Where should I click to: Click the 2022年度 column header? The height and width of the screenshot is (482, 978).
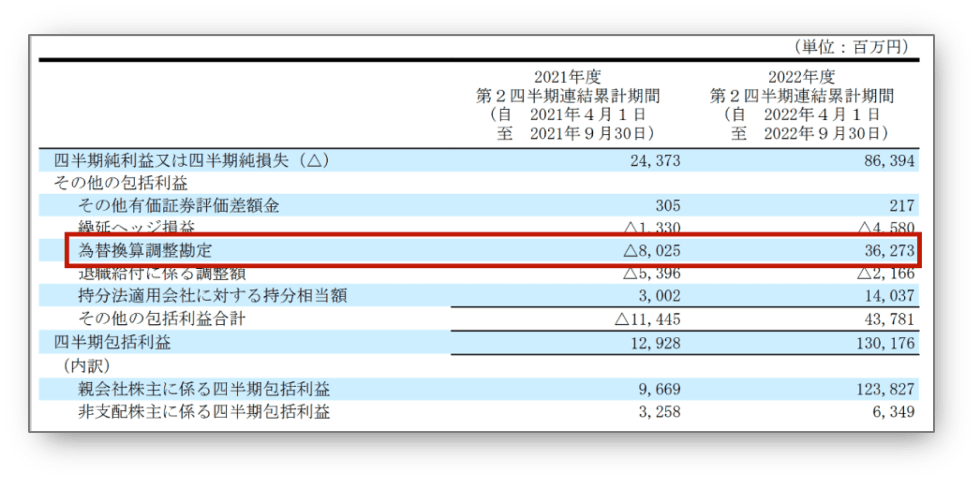[801, 77]
